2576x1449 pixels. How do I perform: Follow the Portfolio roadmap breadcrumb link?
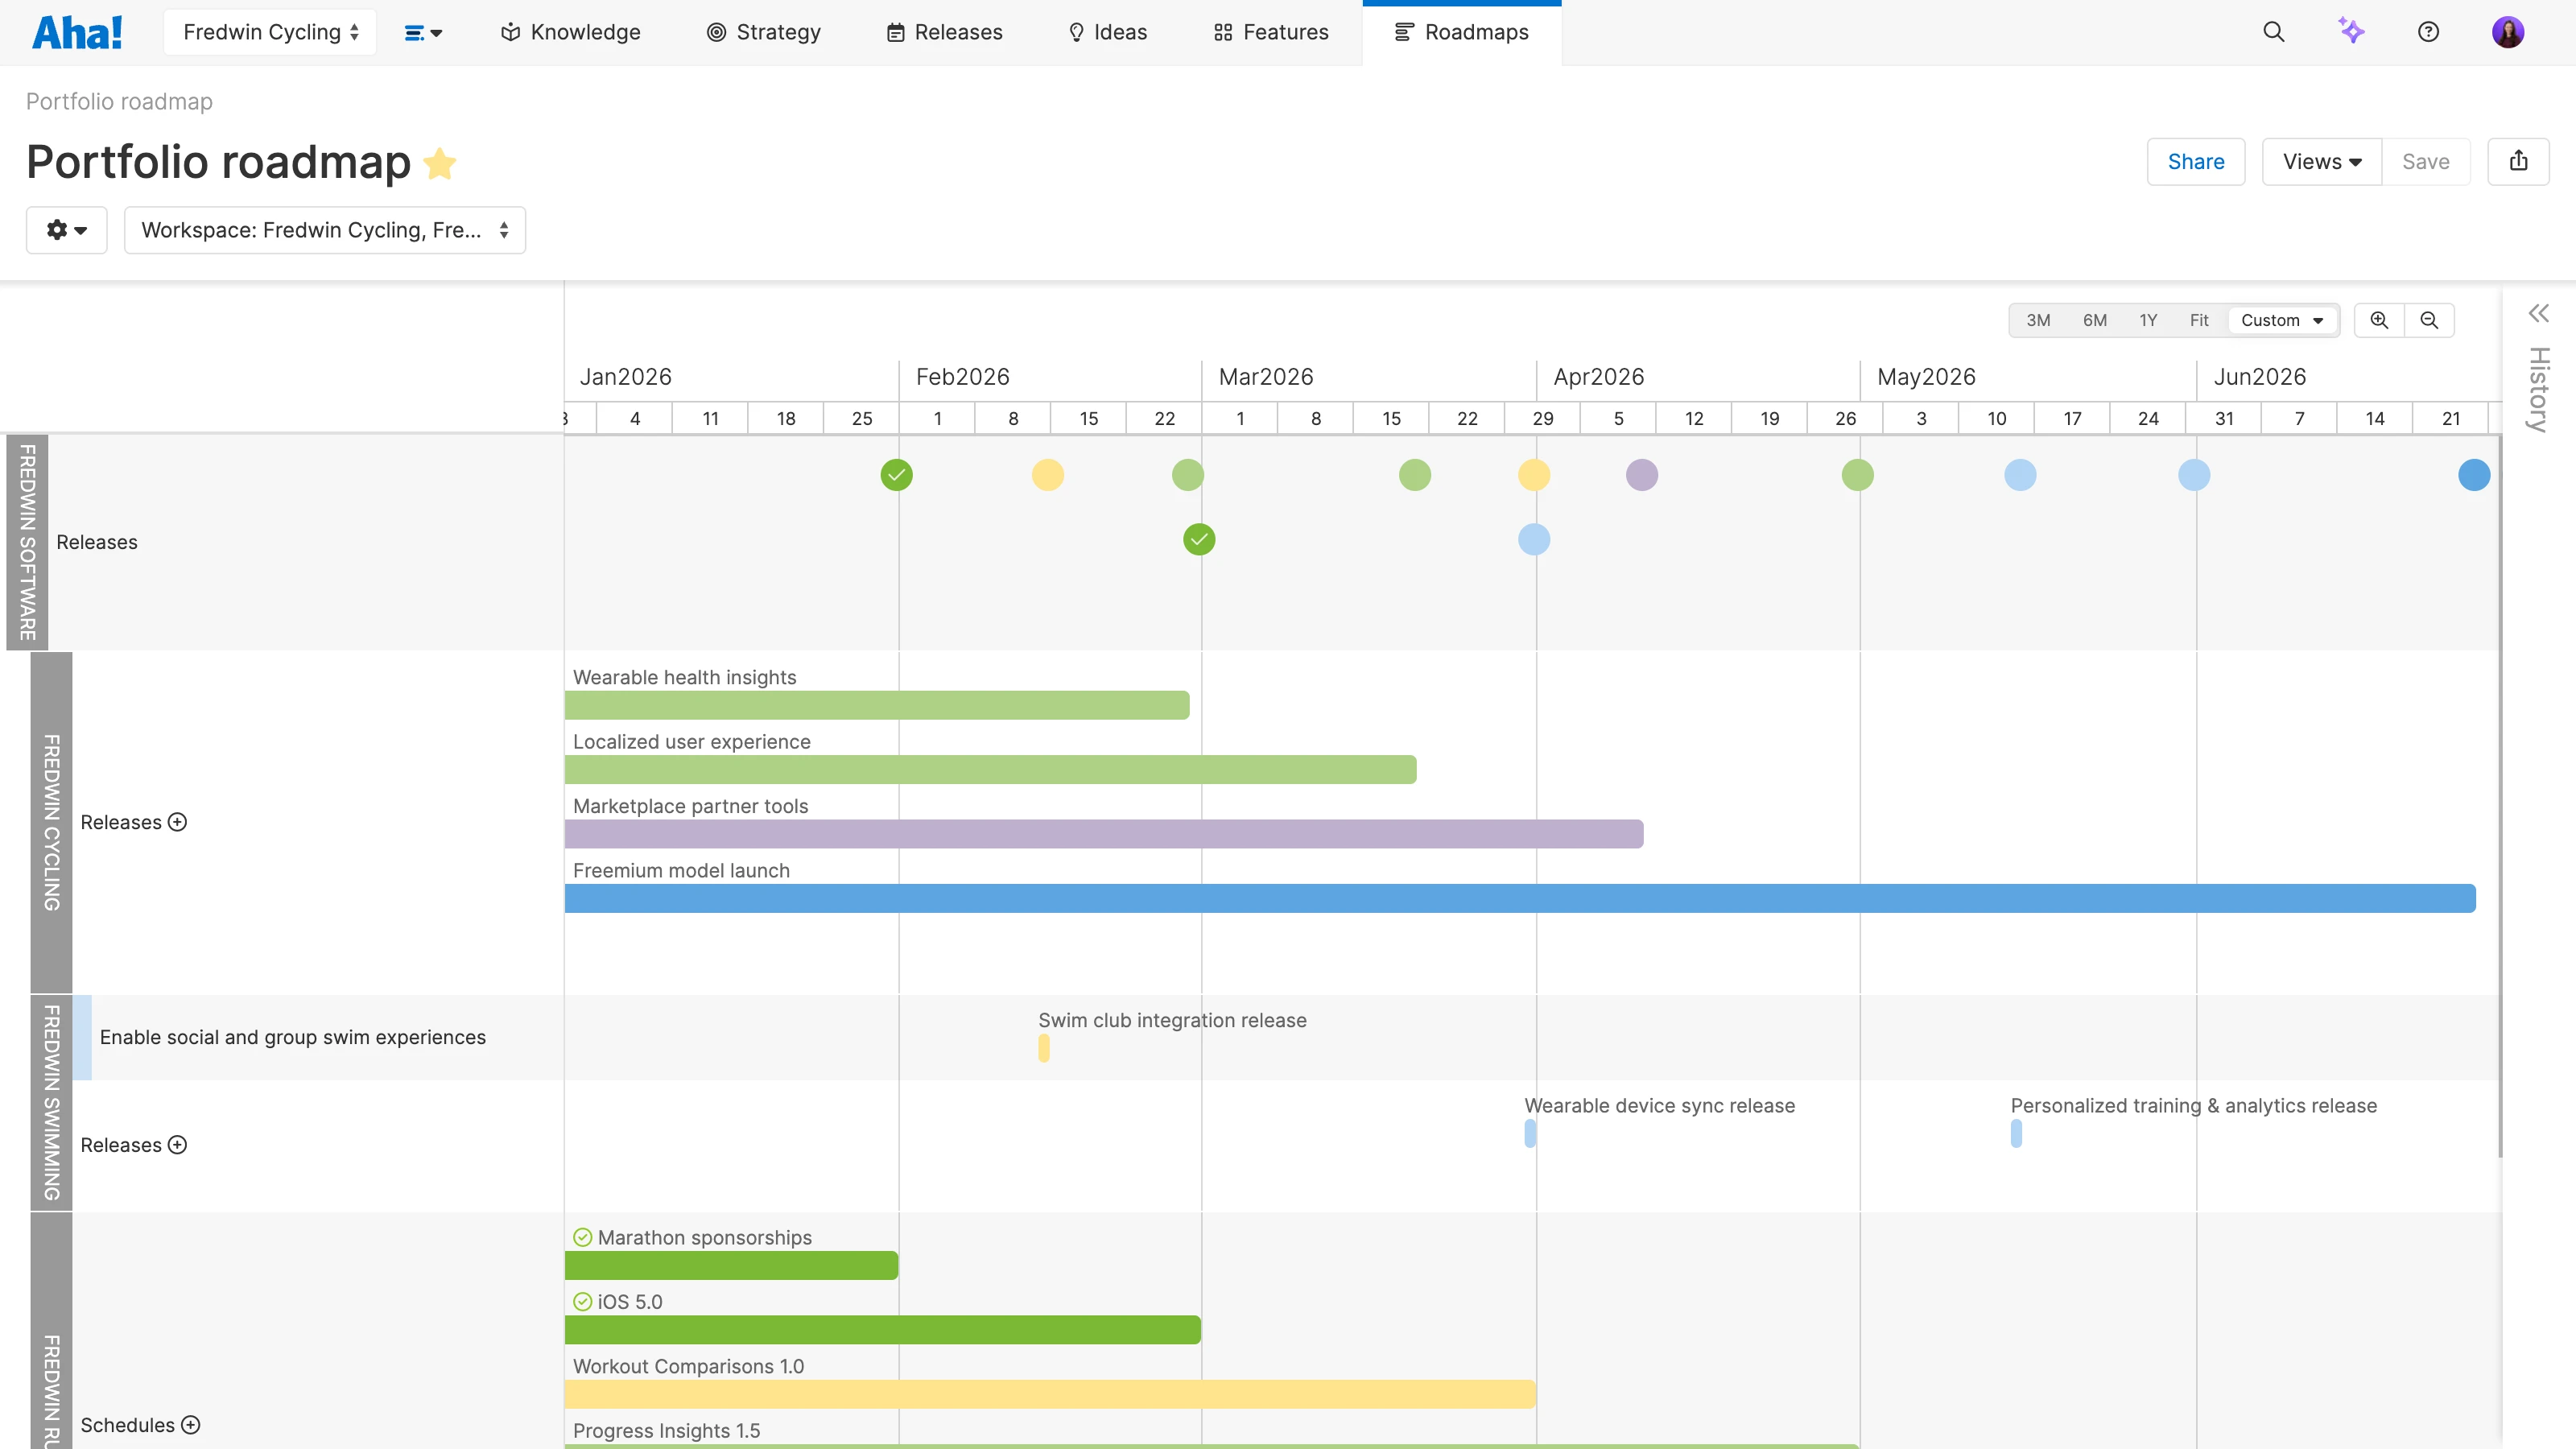(118, 101)
